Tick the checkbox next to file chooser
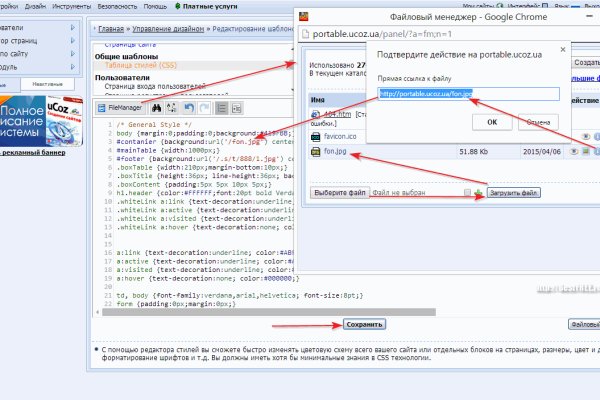The image size is (600, 400). tap(467, 192)
